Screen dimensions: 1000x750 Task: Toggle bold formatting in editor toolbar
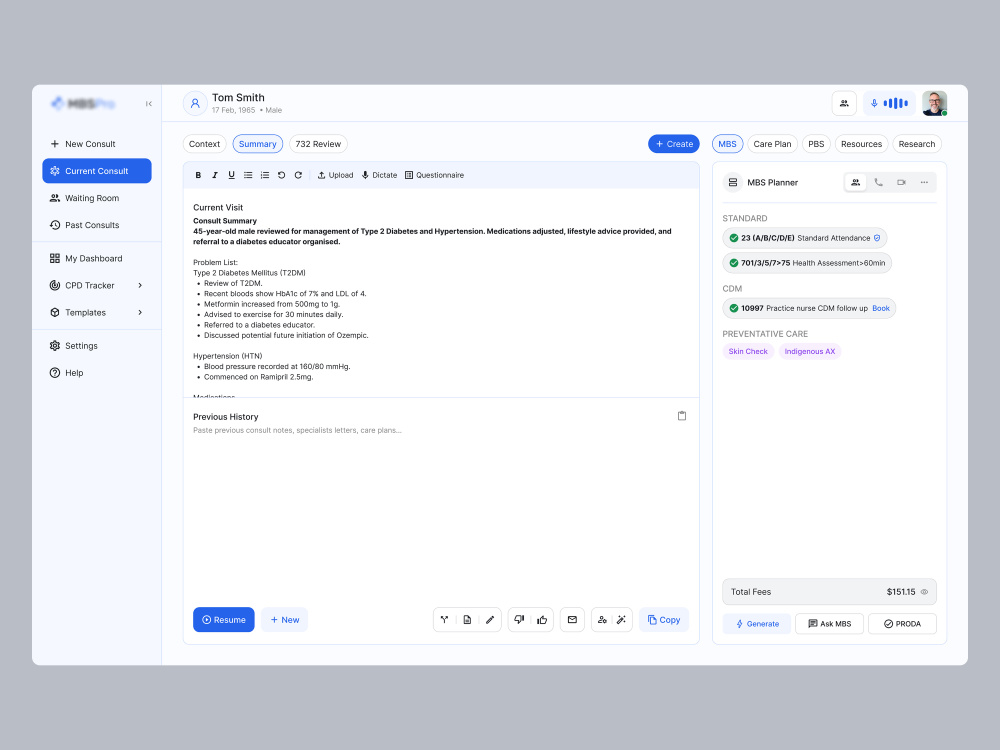tap(198, 175)
